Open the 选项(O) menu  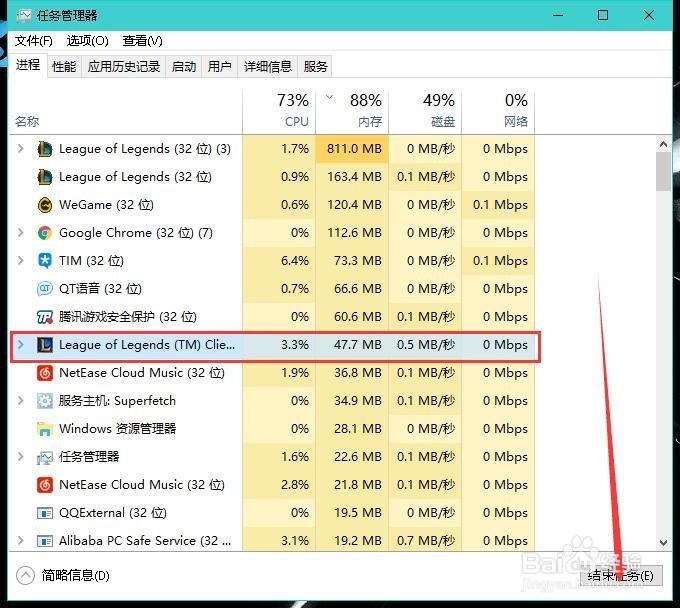[x=87, y=41]
